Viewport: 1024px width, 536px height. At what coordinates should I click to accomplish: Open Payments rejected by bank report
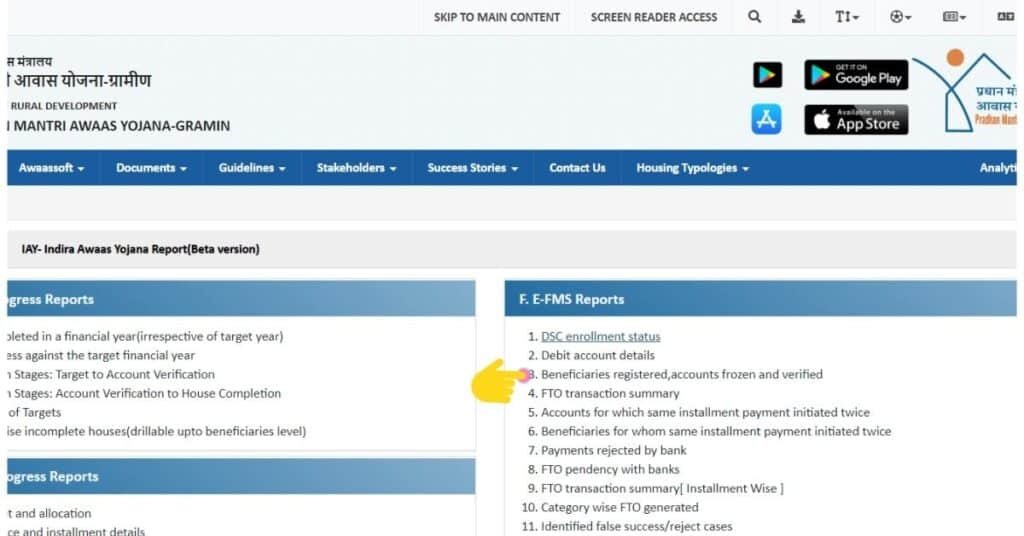pos(613,450)
